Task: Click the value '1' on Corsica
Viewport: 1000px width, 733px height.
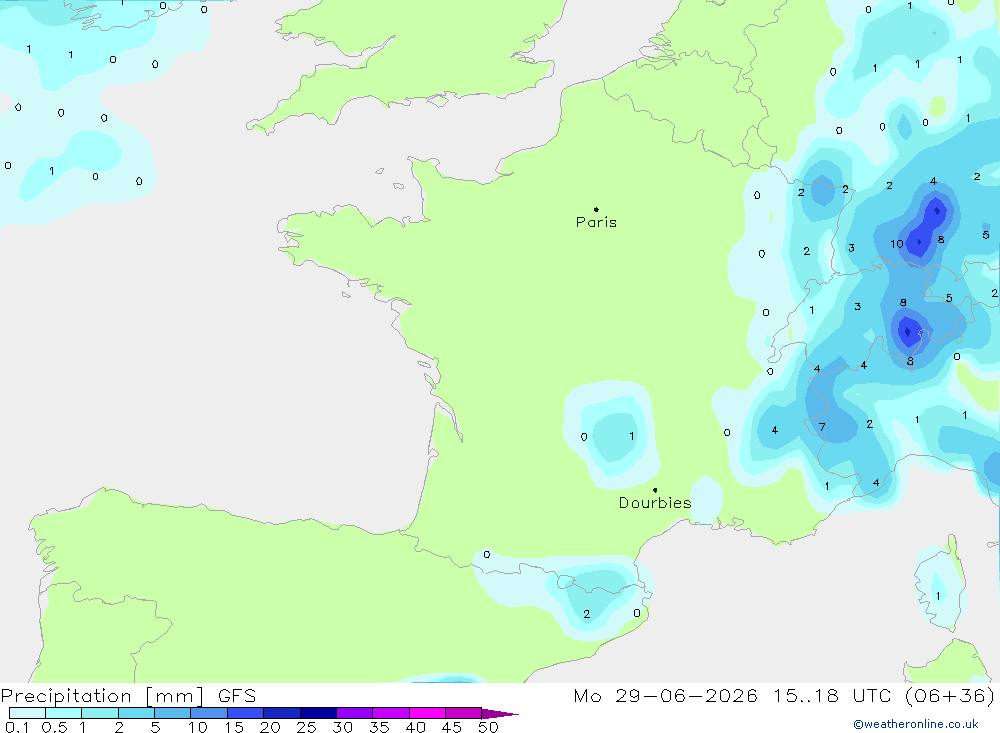Action: pyautogui.click(x=938, y=596)
